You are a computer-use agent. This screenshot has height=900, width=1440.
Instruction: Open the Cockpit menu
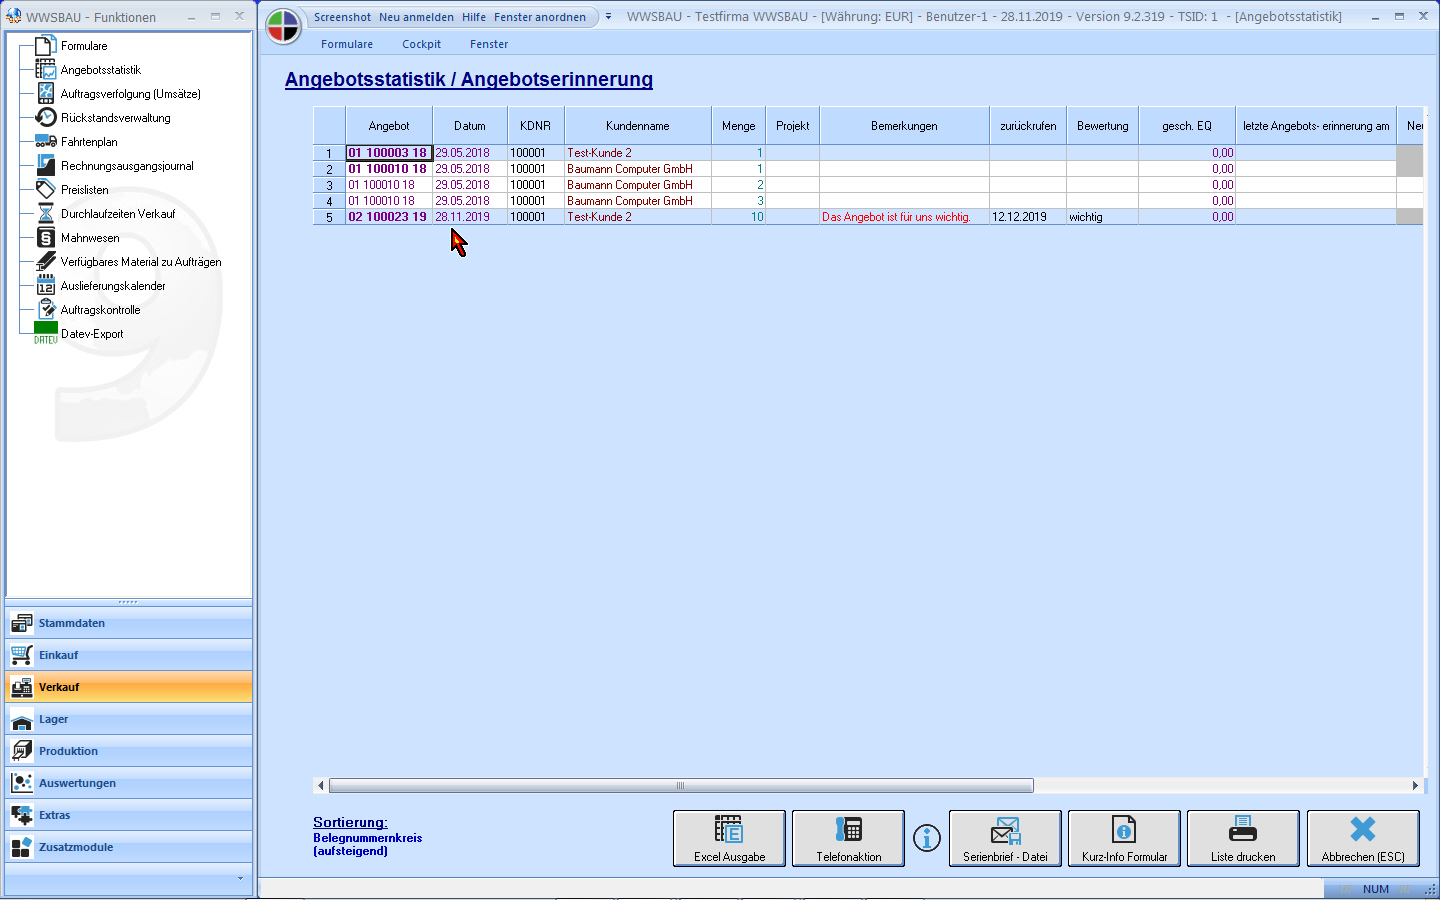coord(421,44)
